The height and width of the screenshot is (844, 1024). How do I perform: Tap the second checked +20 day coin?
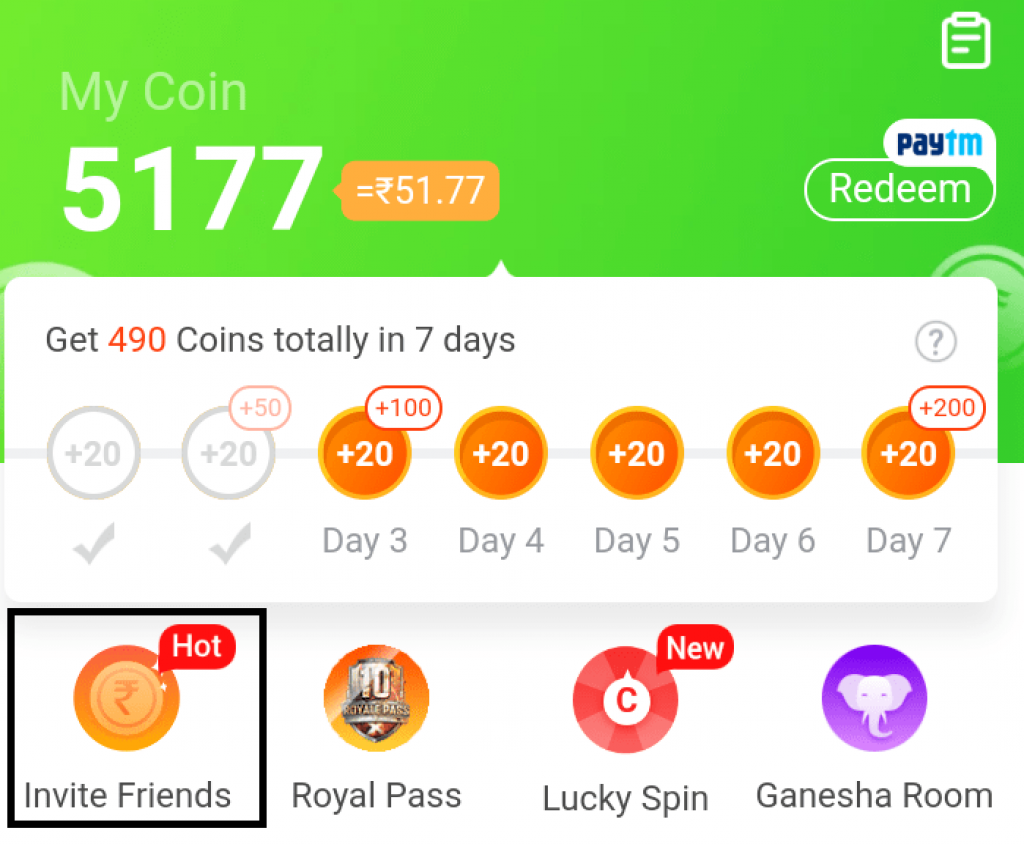tap(229, 453)
